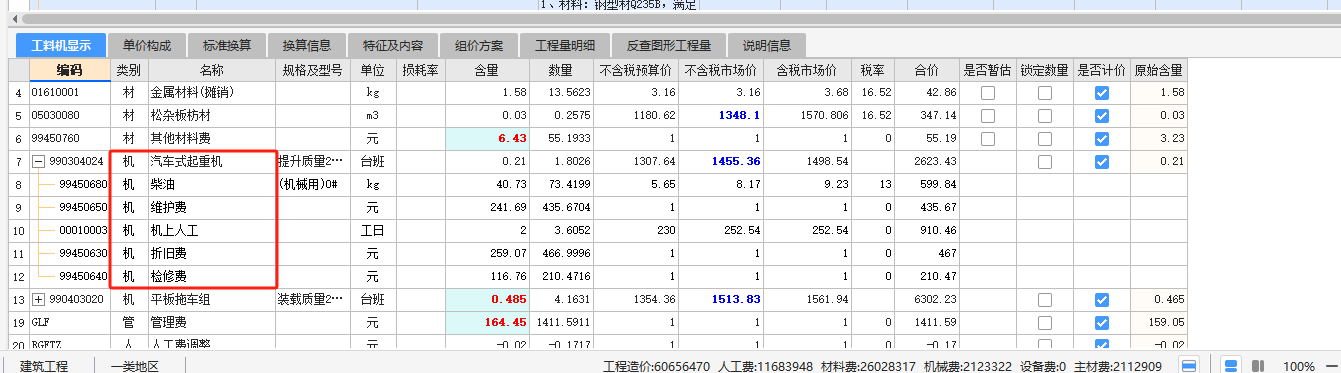The width and height of the screenshot is (1341, 373).
Task: Click the vertical-split layout icon in status bar
Action: 1258,366
